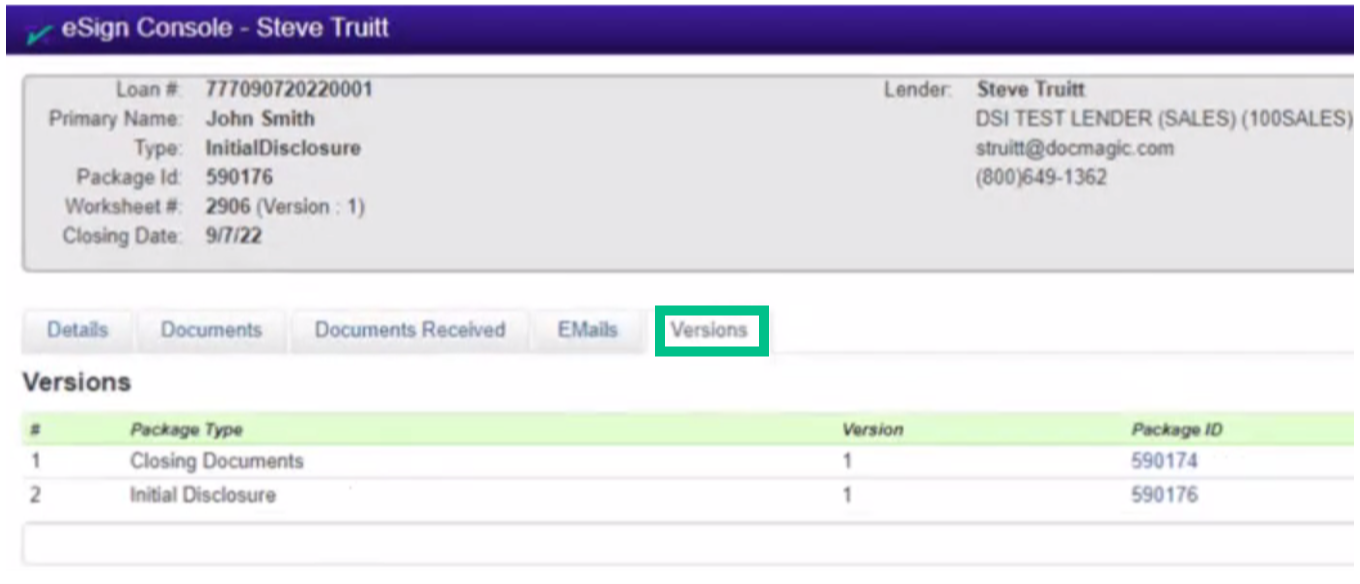
Task: Click worksheet number 2906 (Version : 1)
Action: 285,207
